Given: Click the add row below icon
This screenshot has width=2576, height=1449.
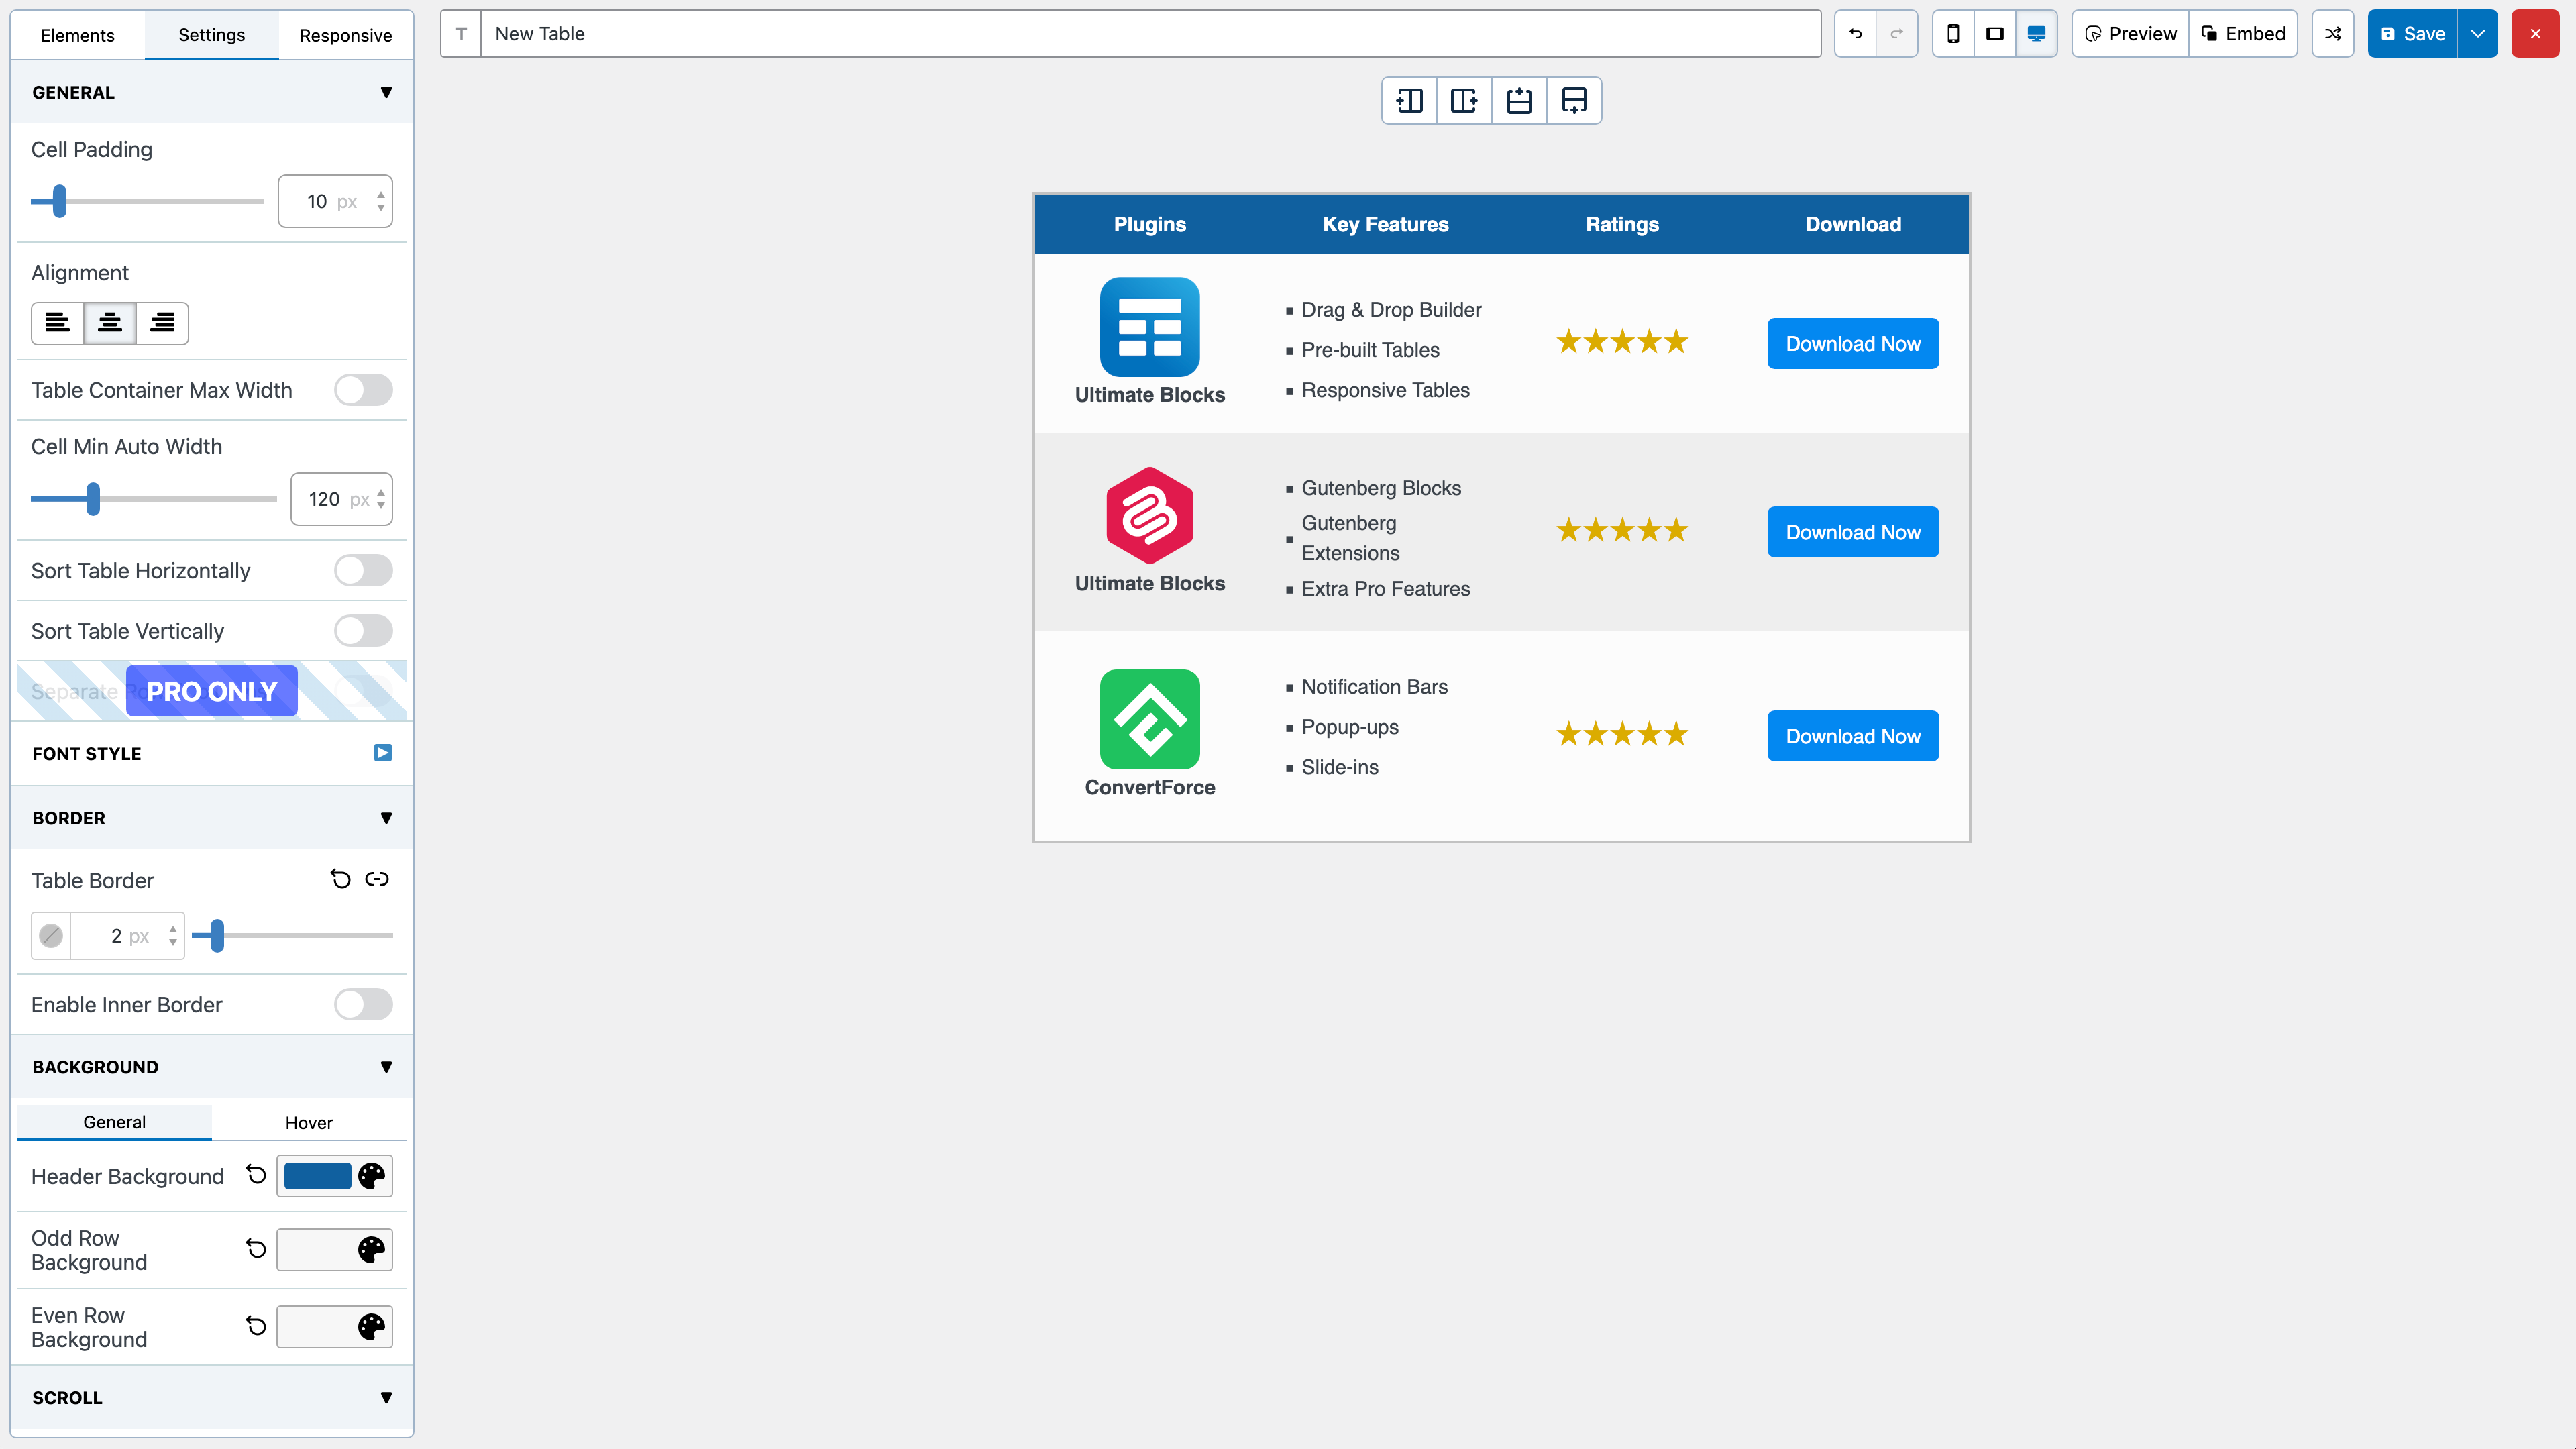Looking at the screenshot, I should [1574, 101].
